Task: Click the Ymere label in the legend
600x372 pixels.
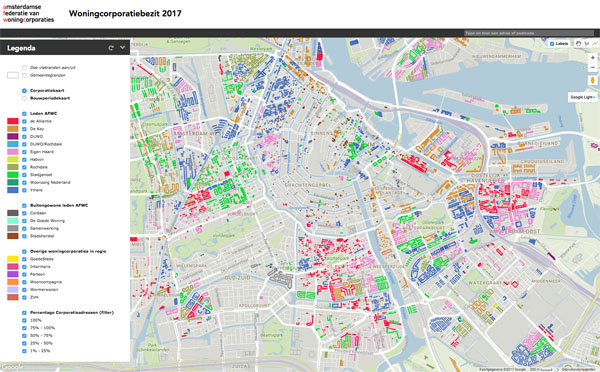Action: pos(36,190)
